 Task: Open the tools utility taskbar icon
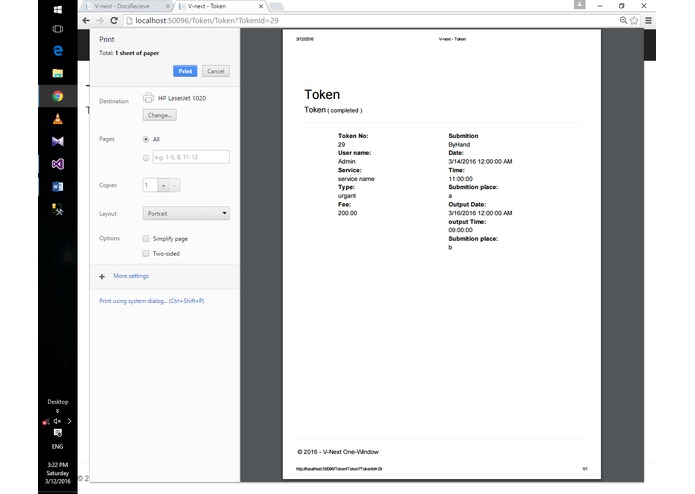(58, 209)
